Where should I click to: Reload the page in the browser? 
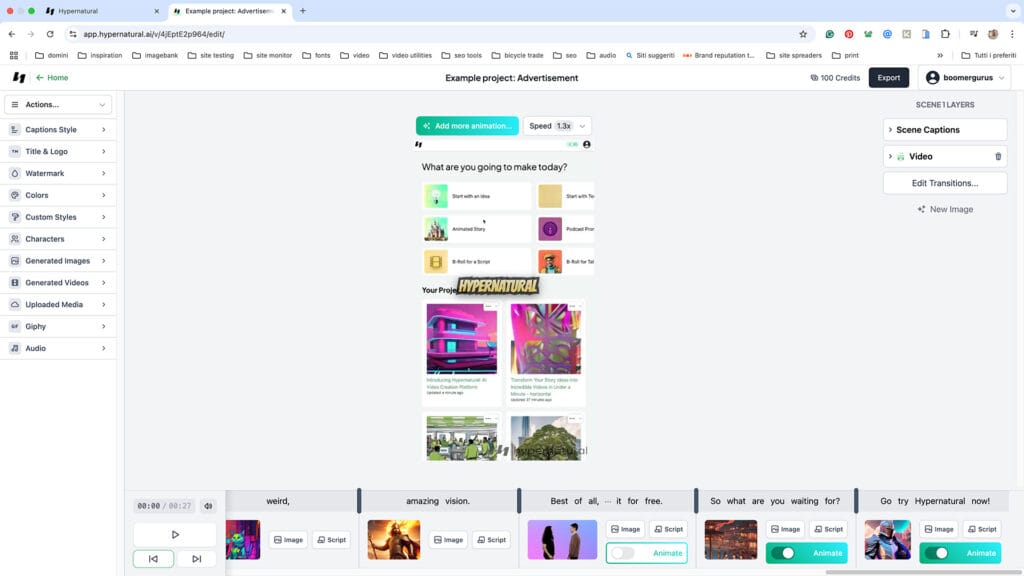point(50,34)
